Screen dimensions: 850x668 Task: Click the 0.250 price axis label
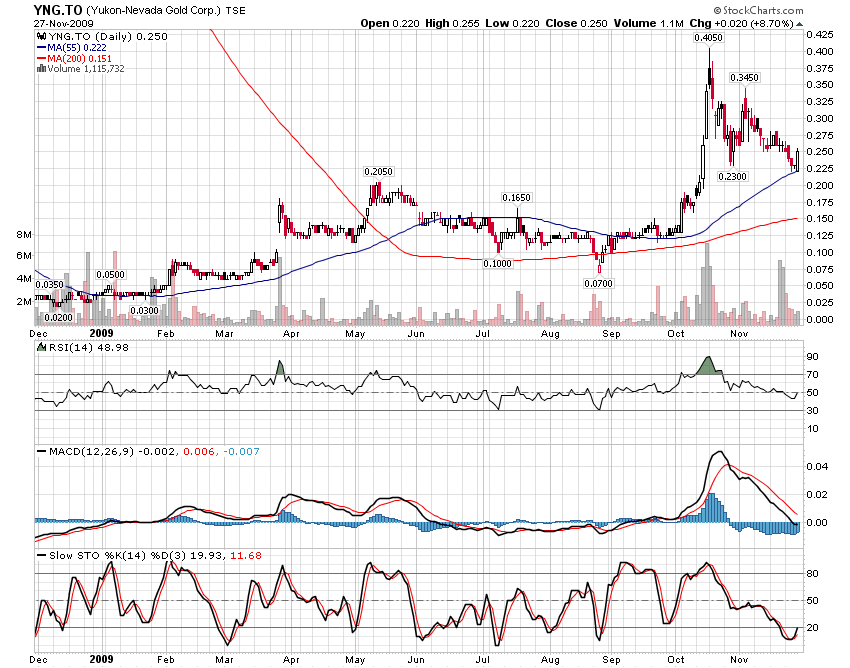(820, 151)
